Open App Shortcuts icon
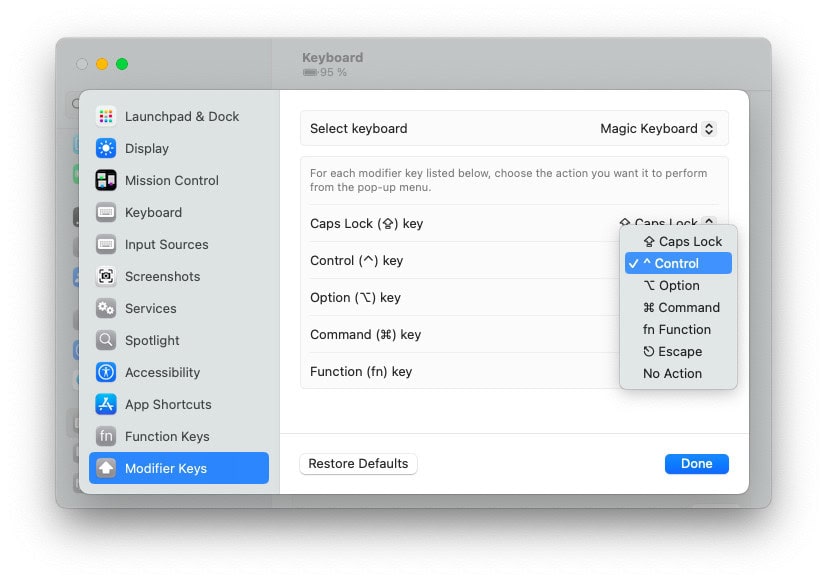This screenshot has height=582, width=827. [x=106, y=404]
